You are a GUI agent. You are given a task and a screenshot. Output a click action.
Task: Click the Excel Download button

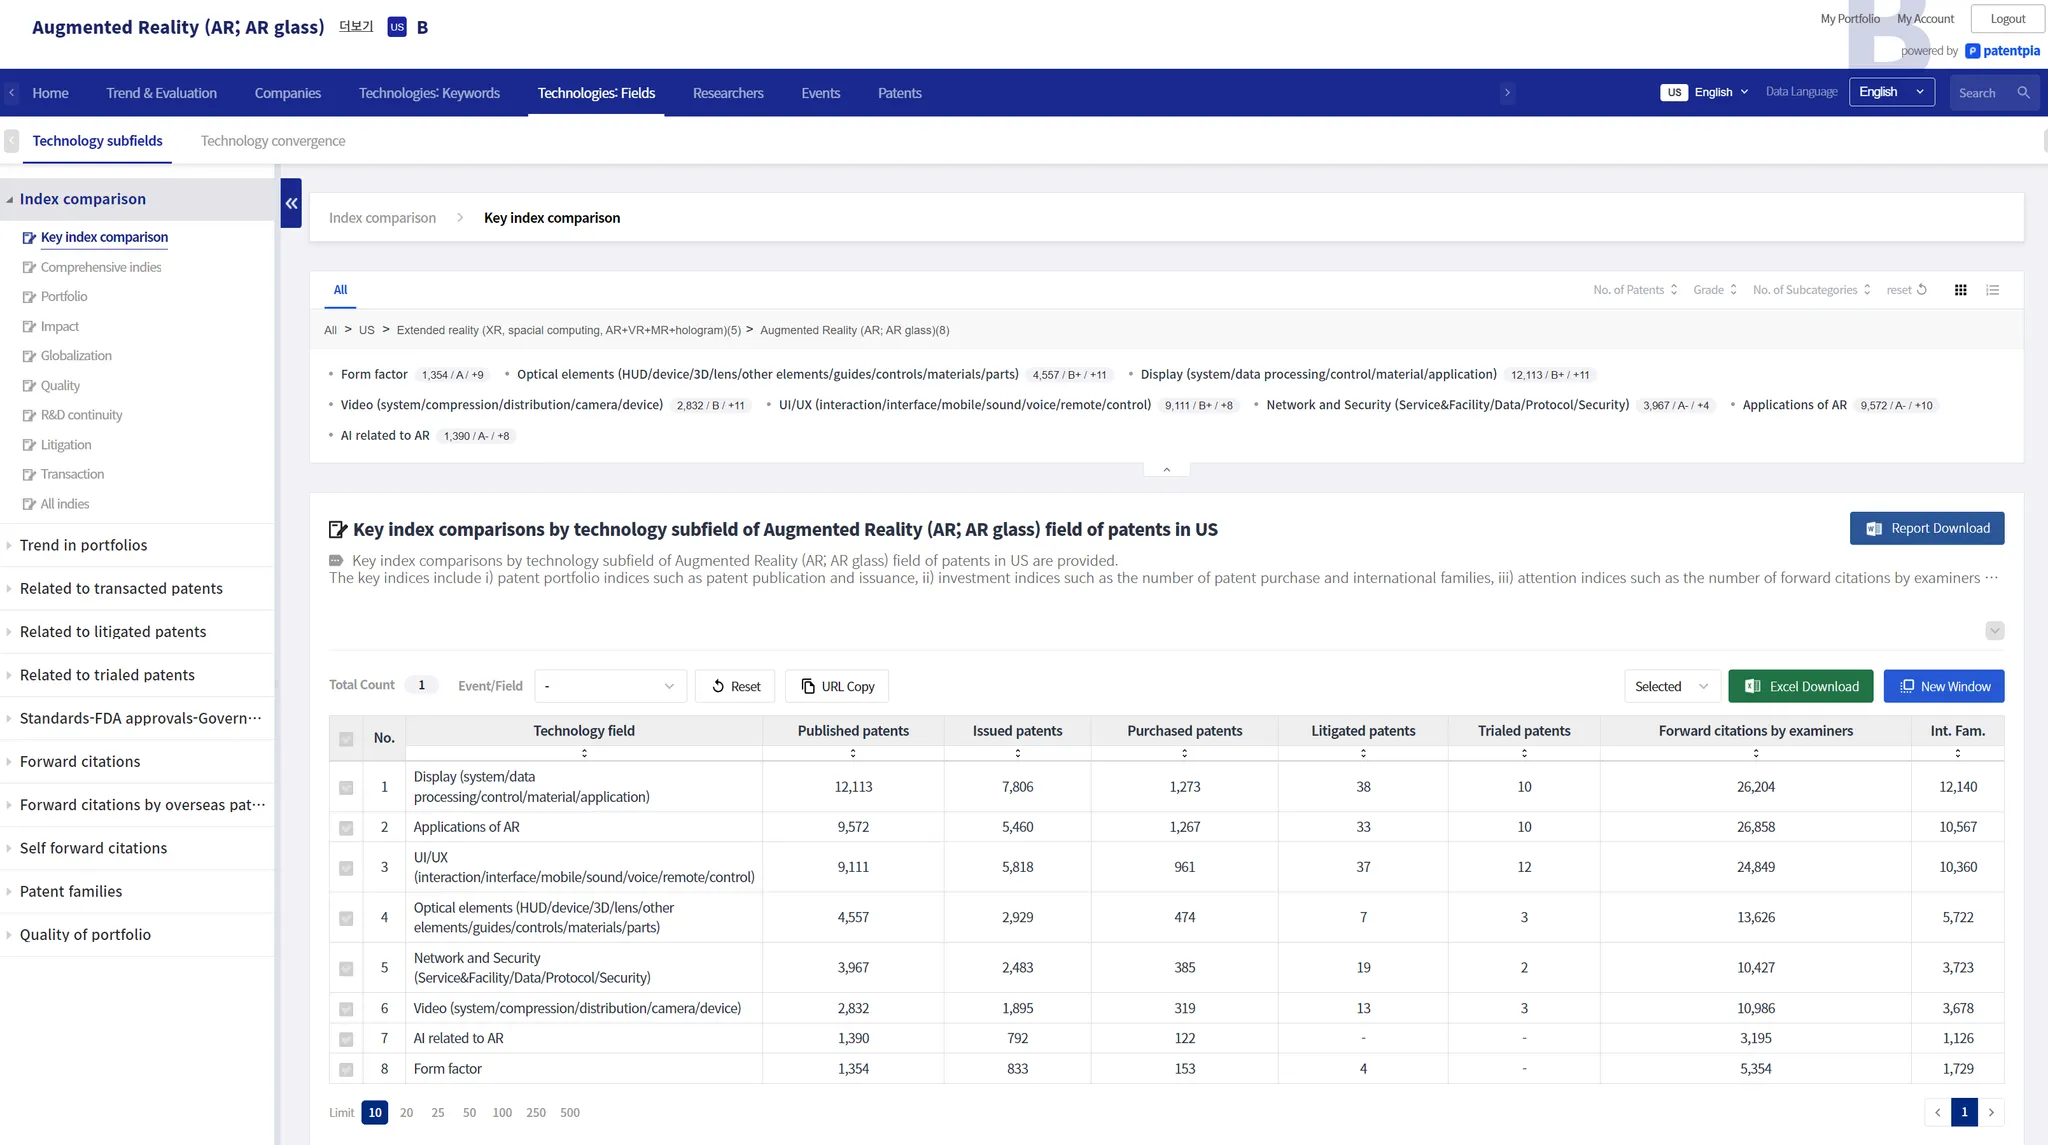[1801, 686]
